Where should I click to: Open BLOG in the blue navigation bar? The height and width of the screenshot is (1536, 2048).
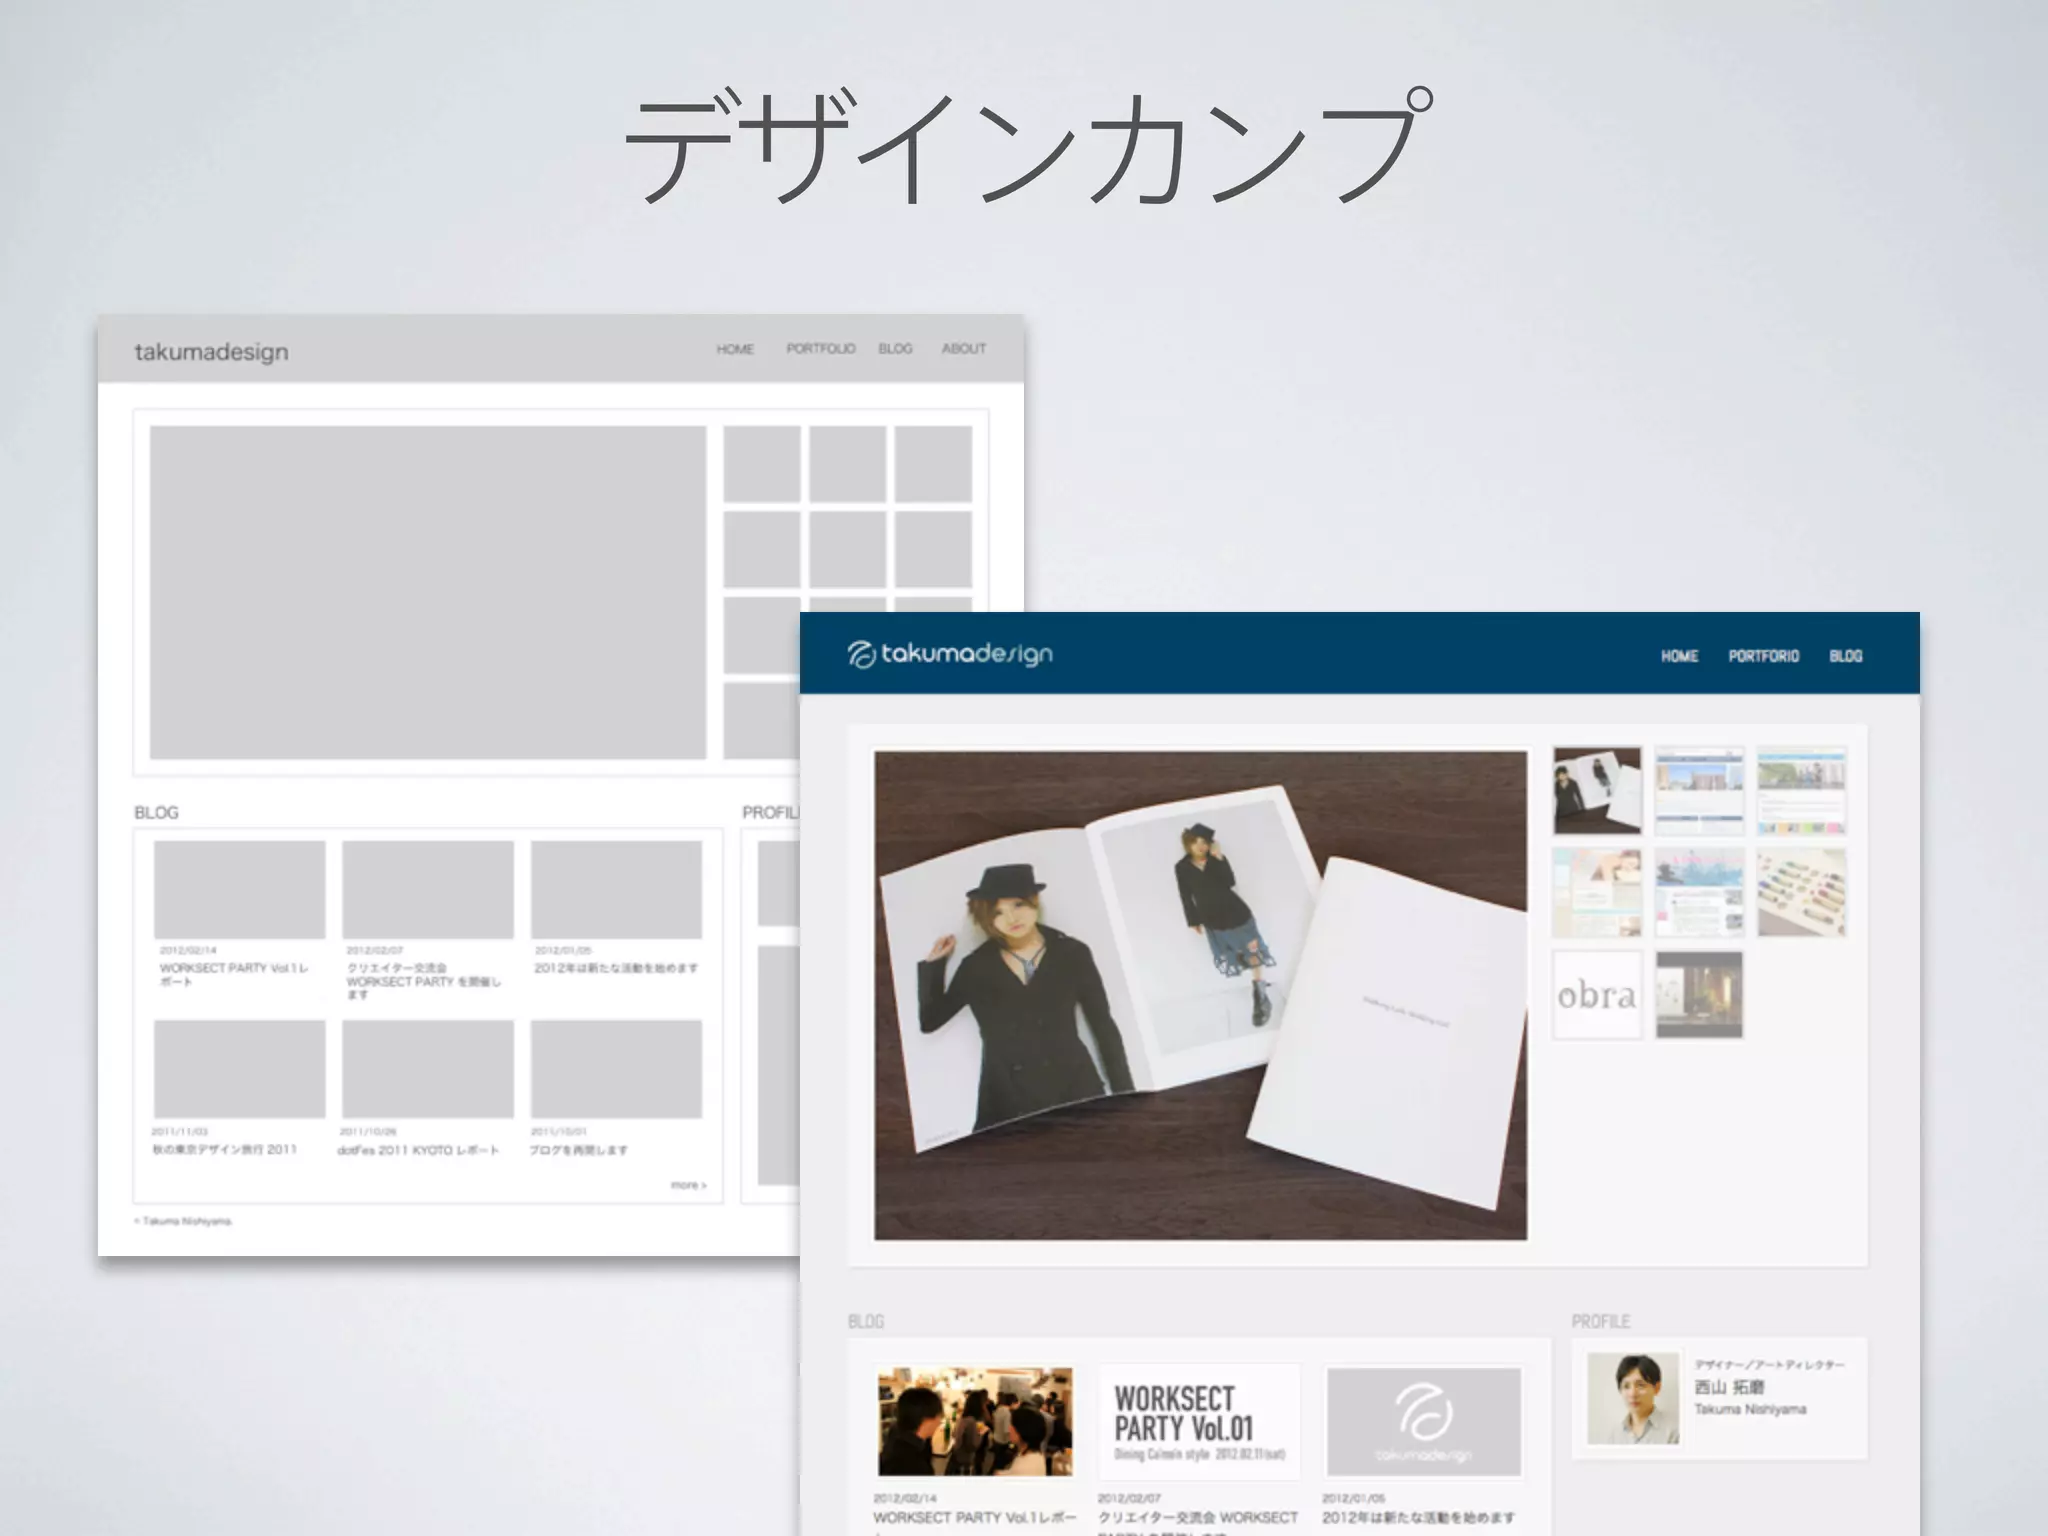[x=1845, y=656]
